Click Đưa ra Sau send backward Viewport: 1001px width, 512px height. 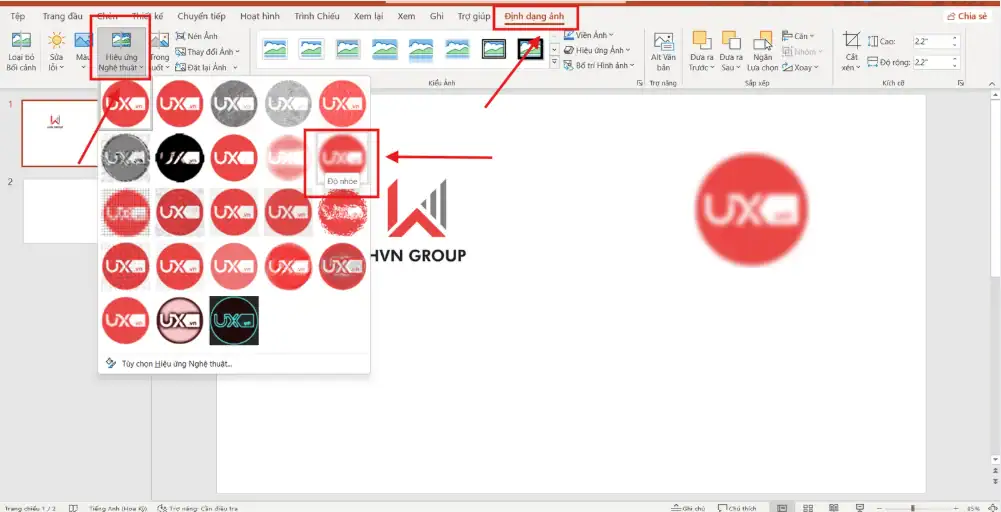click(731, 52)
